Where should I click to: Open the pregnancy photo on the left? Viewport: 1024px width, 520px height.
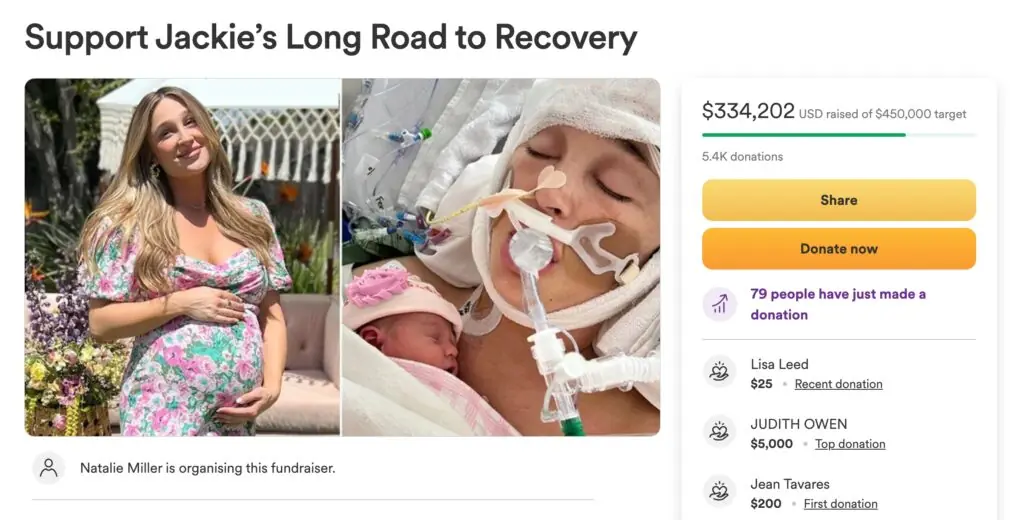click(x=183, y=257)
